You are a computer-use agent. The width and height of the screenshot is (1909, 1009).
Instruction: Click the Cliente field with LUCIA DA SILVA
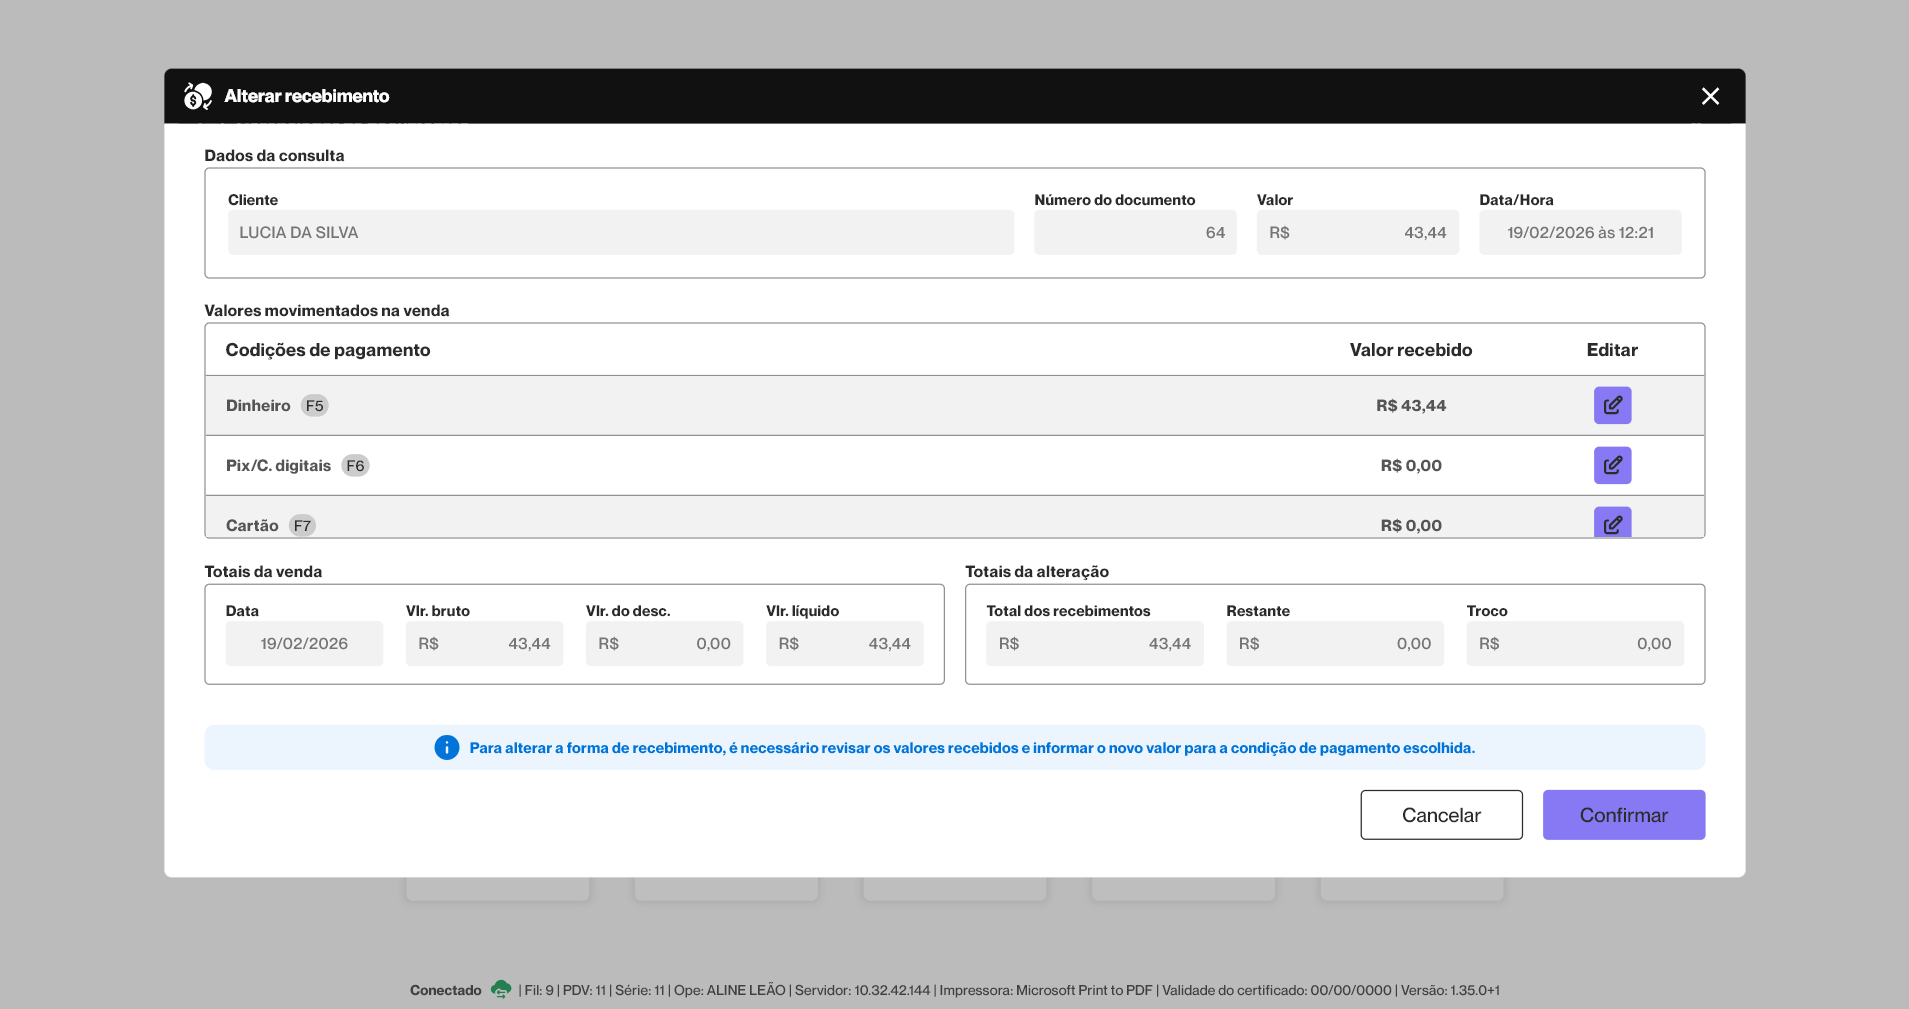click(620, 232)
